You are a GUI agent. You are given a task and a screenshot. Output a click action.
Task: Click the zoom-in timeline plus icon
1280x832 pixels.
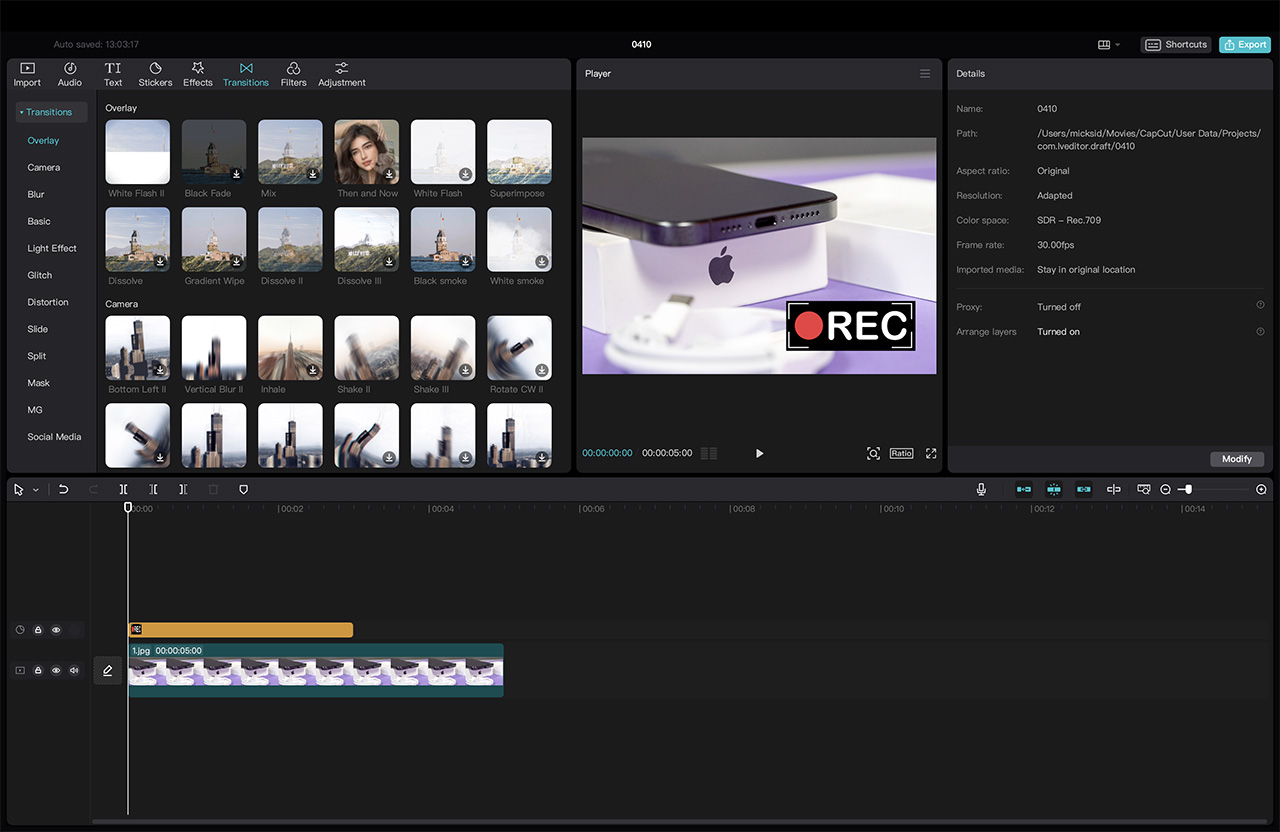tap(1261, 489)
